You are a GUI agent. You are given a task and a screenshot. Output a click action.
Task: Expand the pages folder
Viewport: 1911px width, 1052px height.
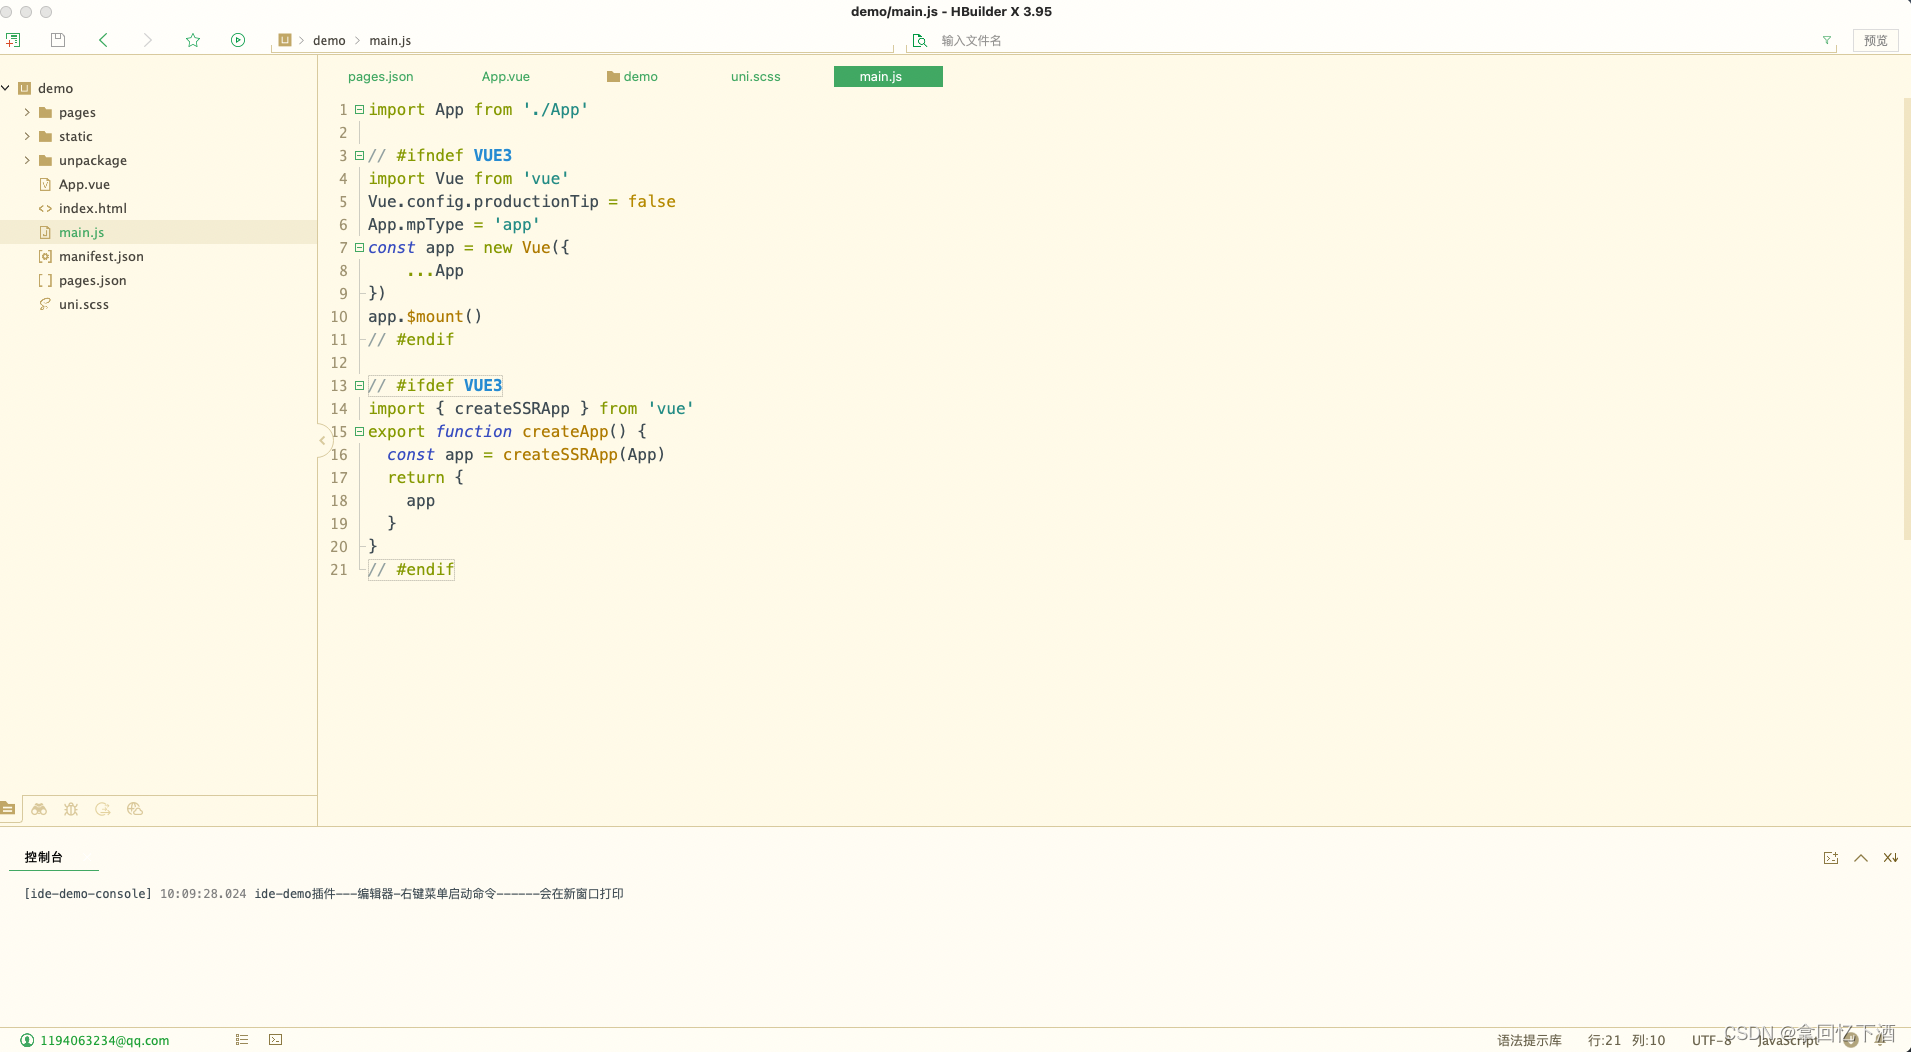(x=27, y=112)
